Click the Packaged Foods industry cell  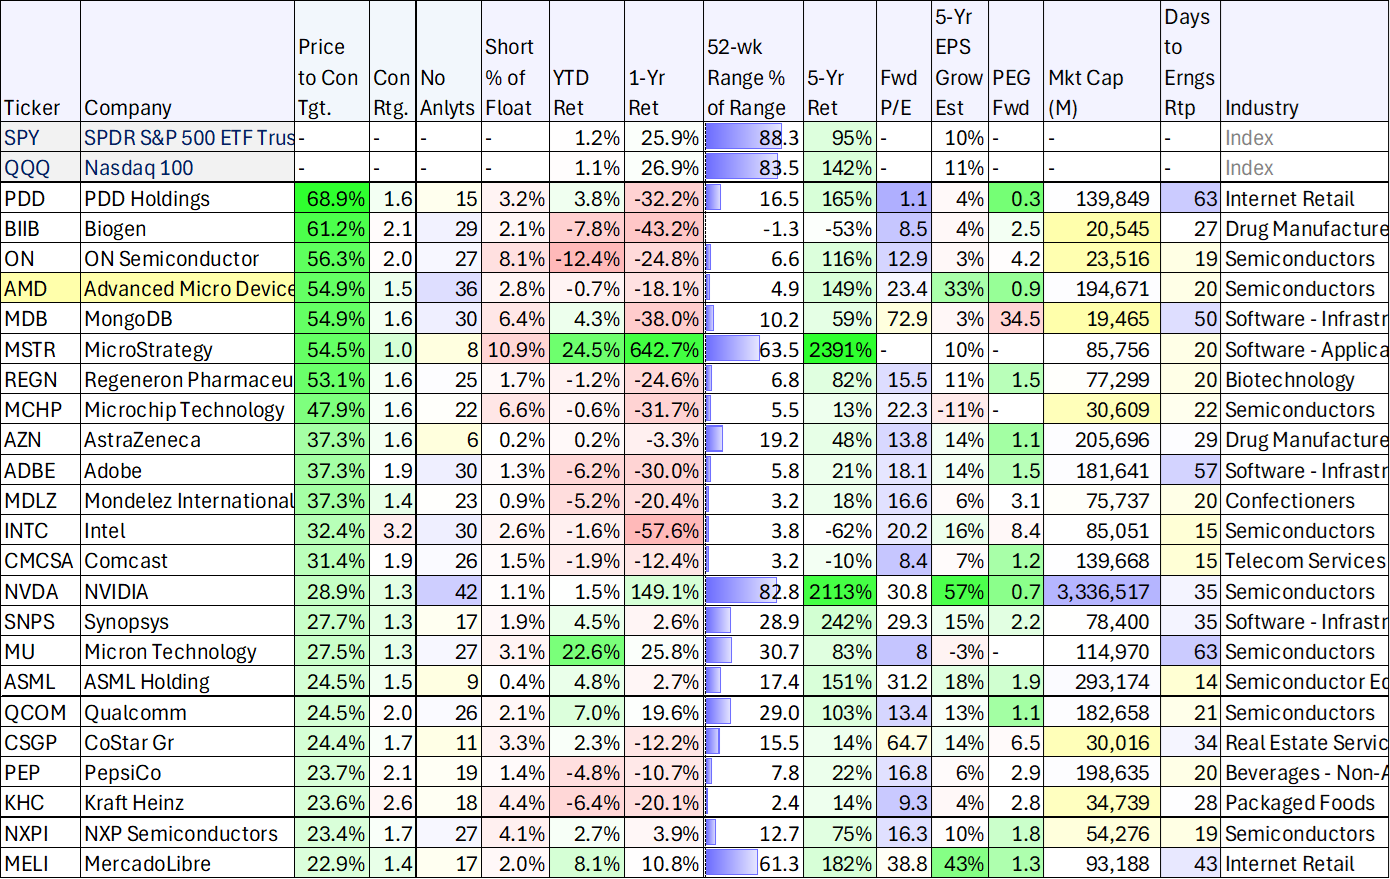(1305, 803)
